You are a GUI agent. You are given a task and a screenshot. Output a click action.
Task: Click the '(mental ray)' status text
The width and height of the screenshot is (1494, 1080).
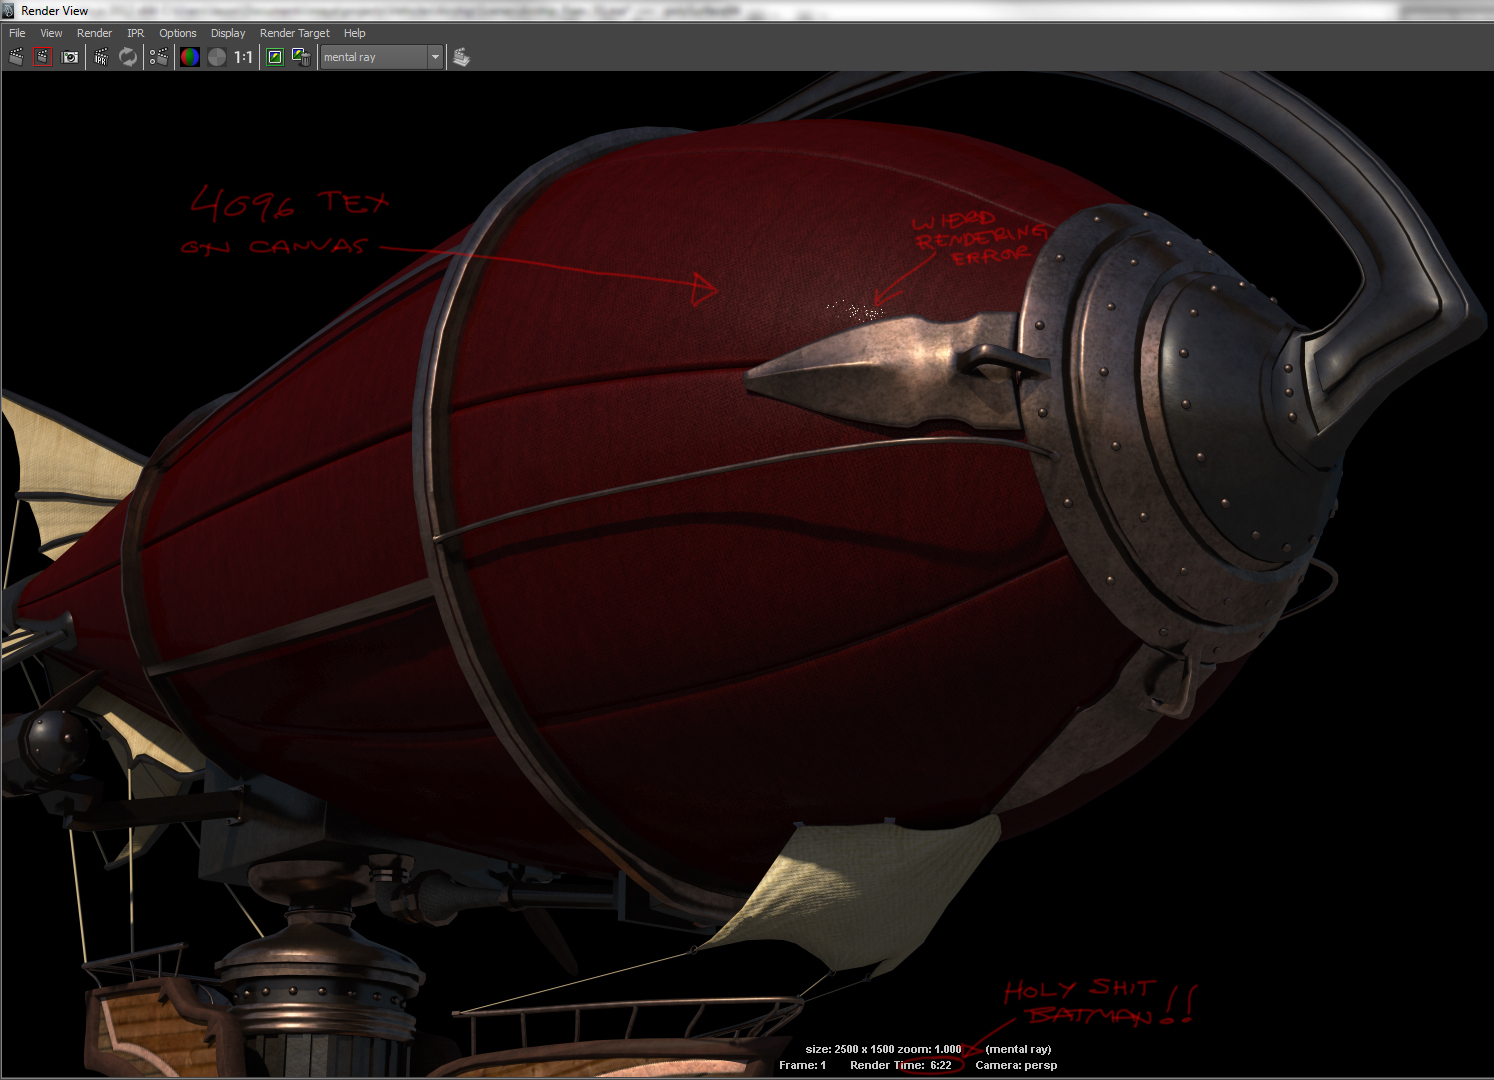pyautogui.click(x=1018, y=1049)
